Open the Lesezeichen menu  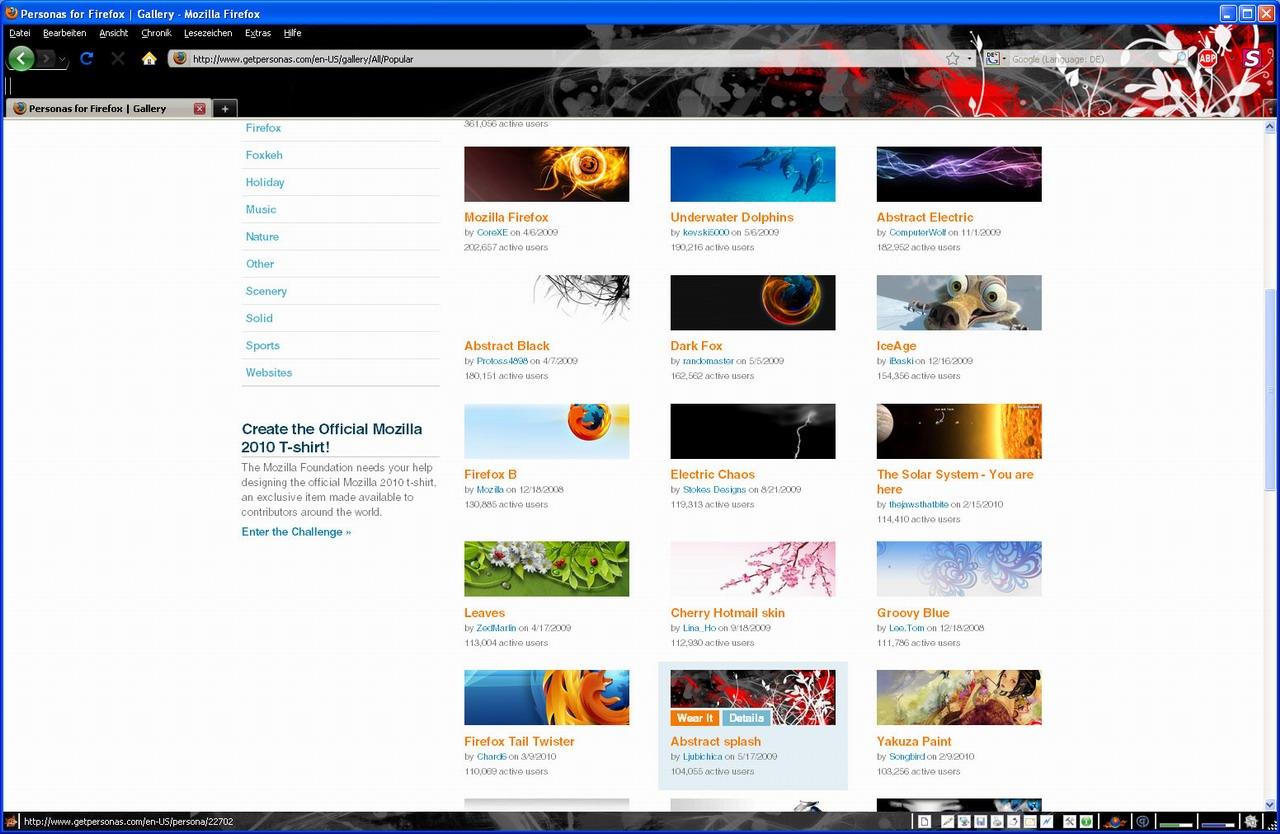208,33
